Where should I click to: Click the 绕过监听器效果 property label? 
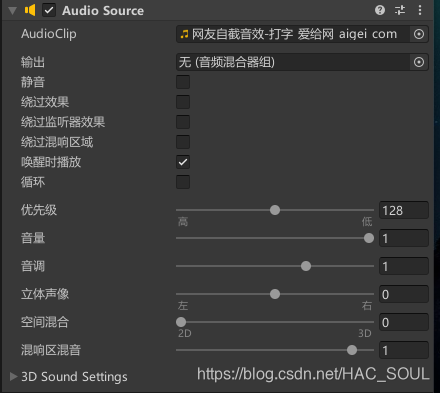63,122
